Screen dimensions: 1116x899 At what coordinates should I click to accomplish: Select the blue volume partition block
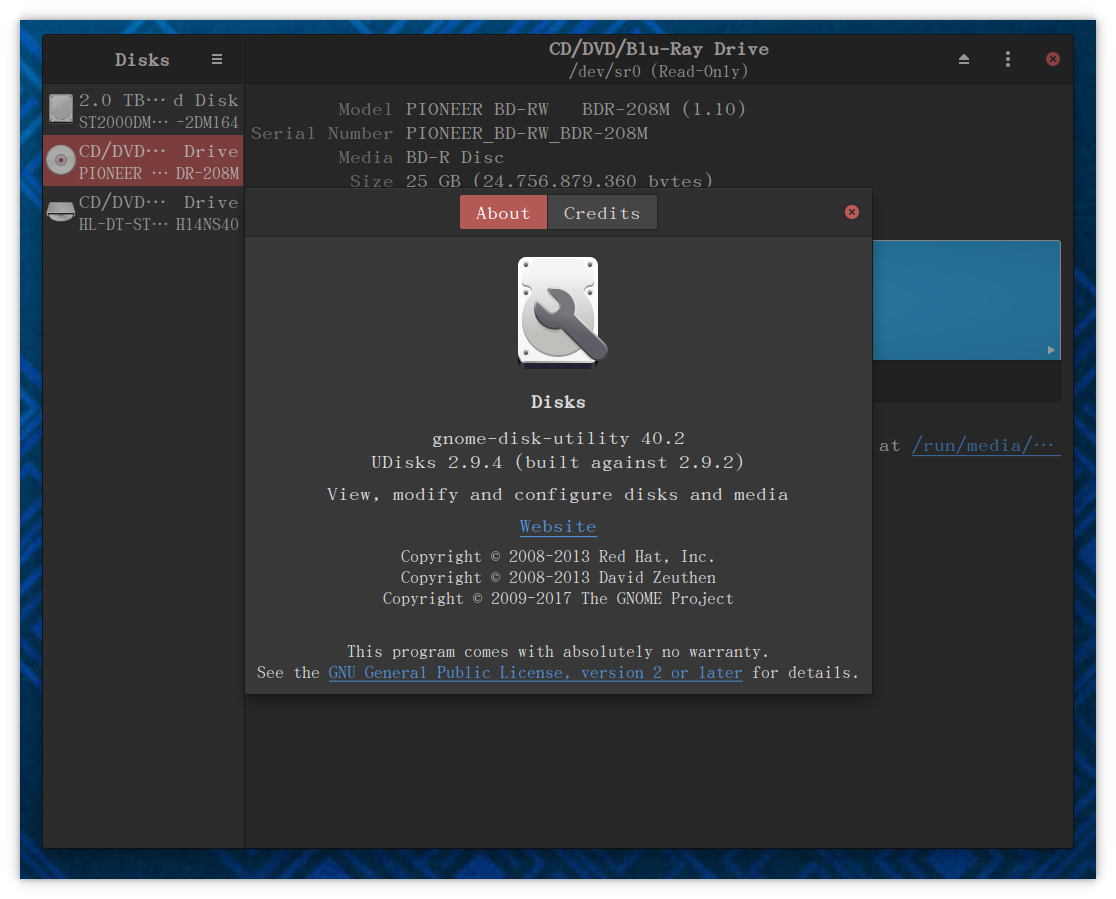967,300
